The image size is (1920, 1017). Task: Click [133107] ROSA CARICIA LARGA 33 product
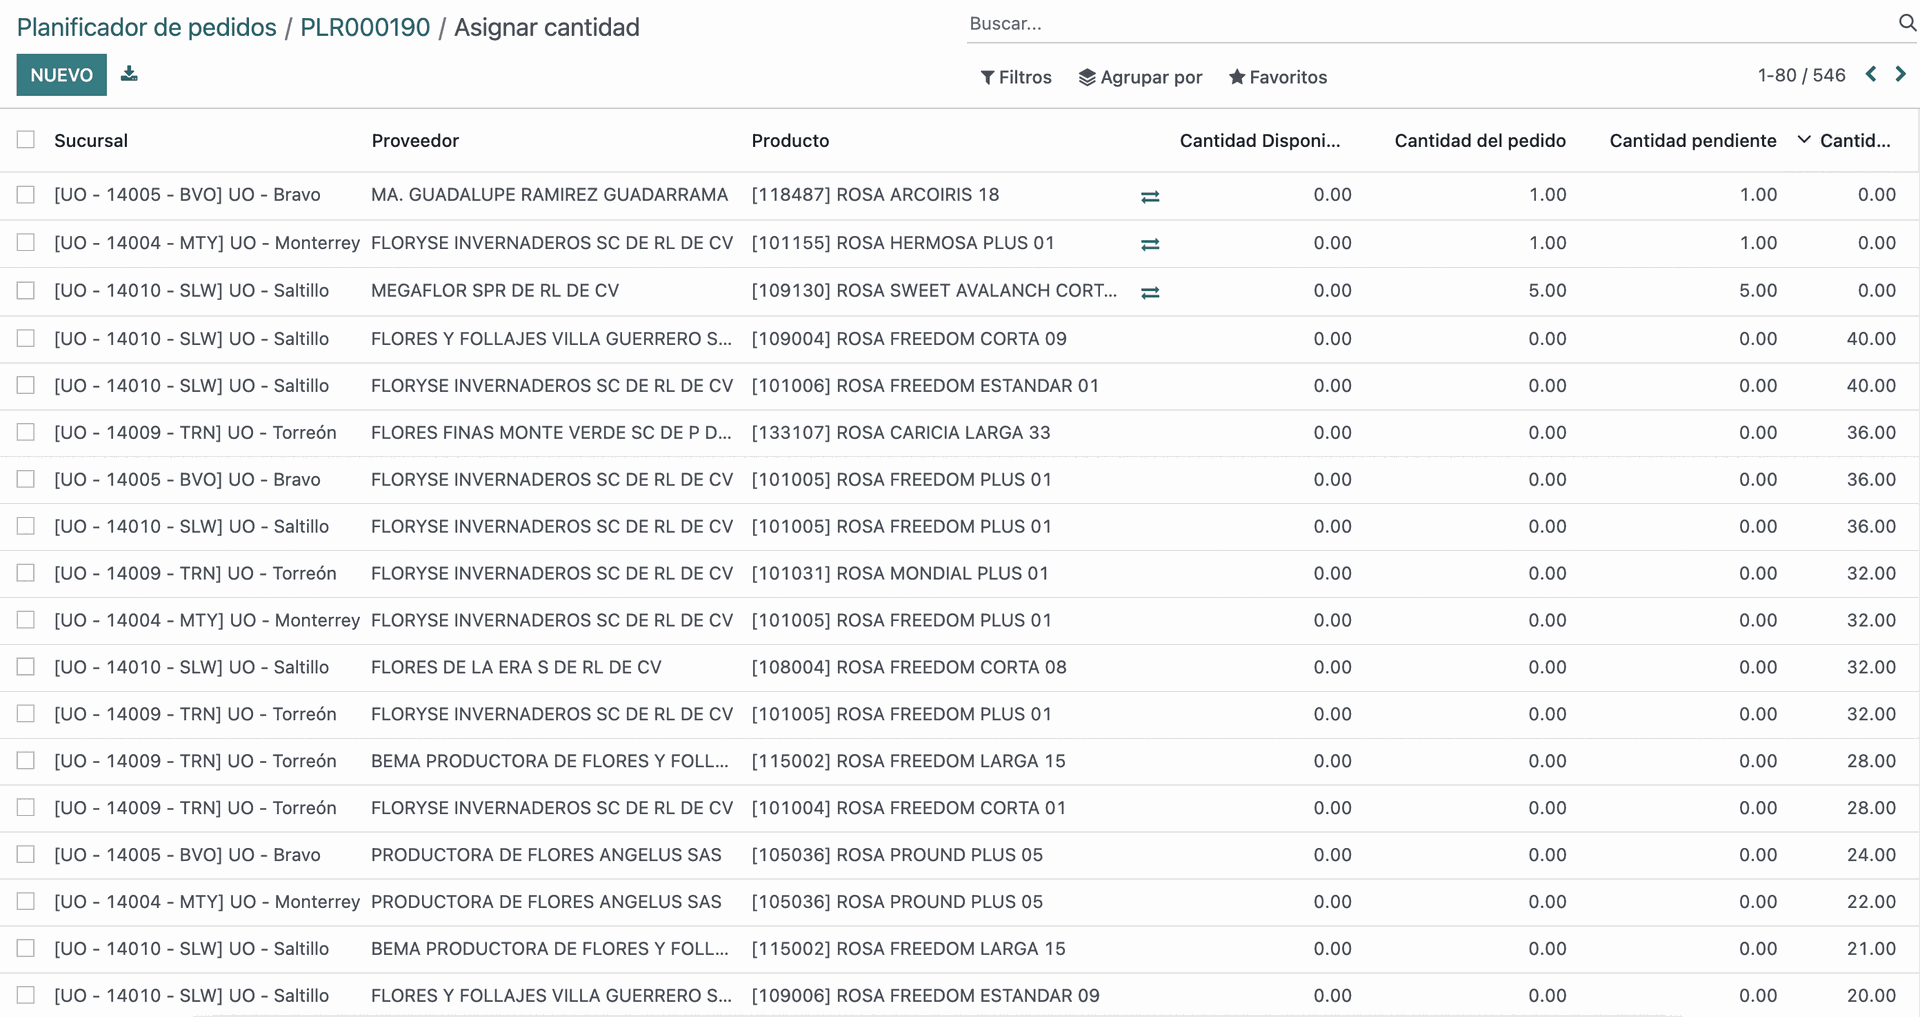[901, 433]
